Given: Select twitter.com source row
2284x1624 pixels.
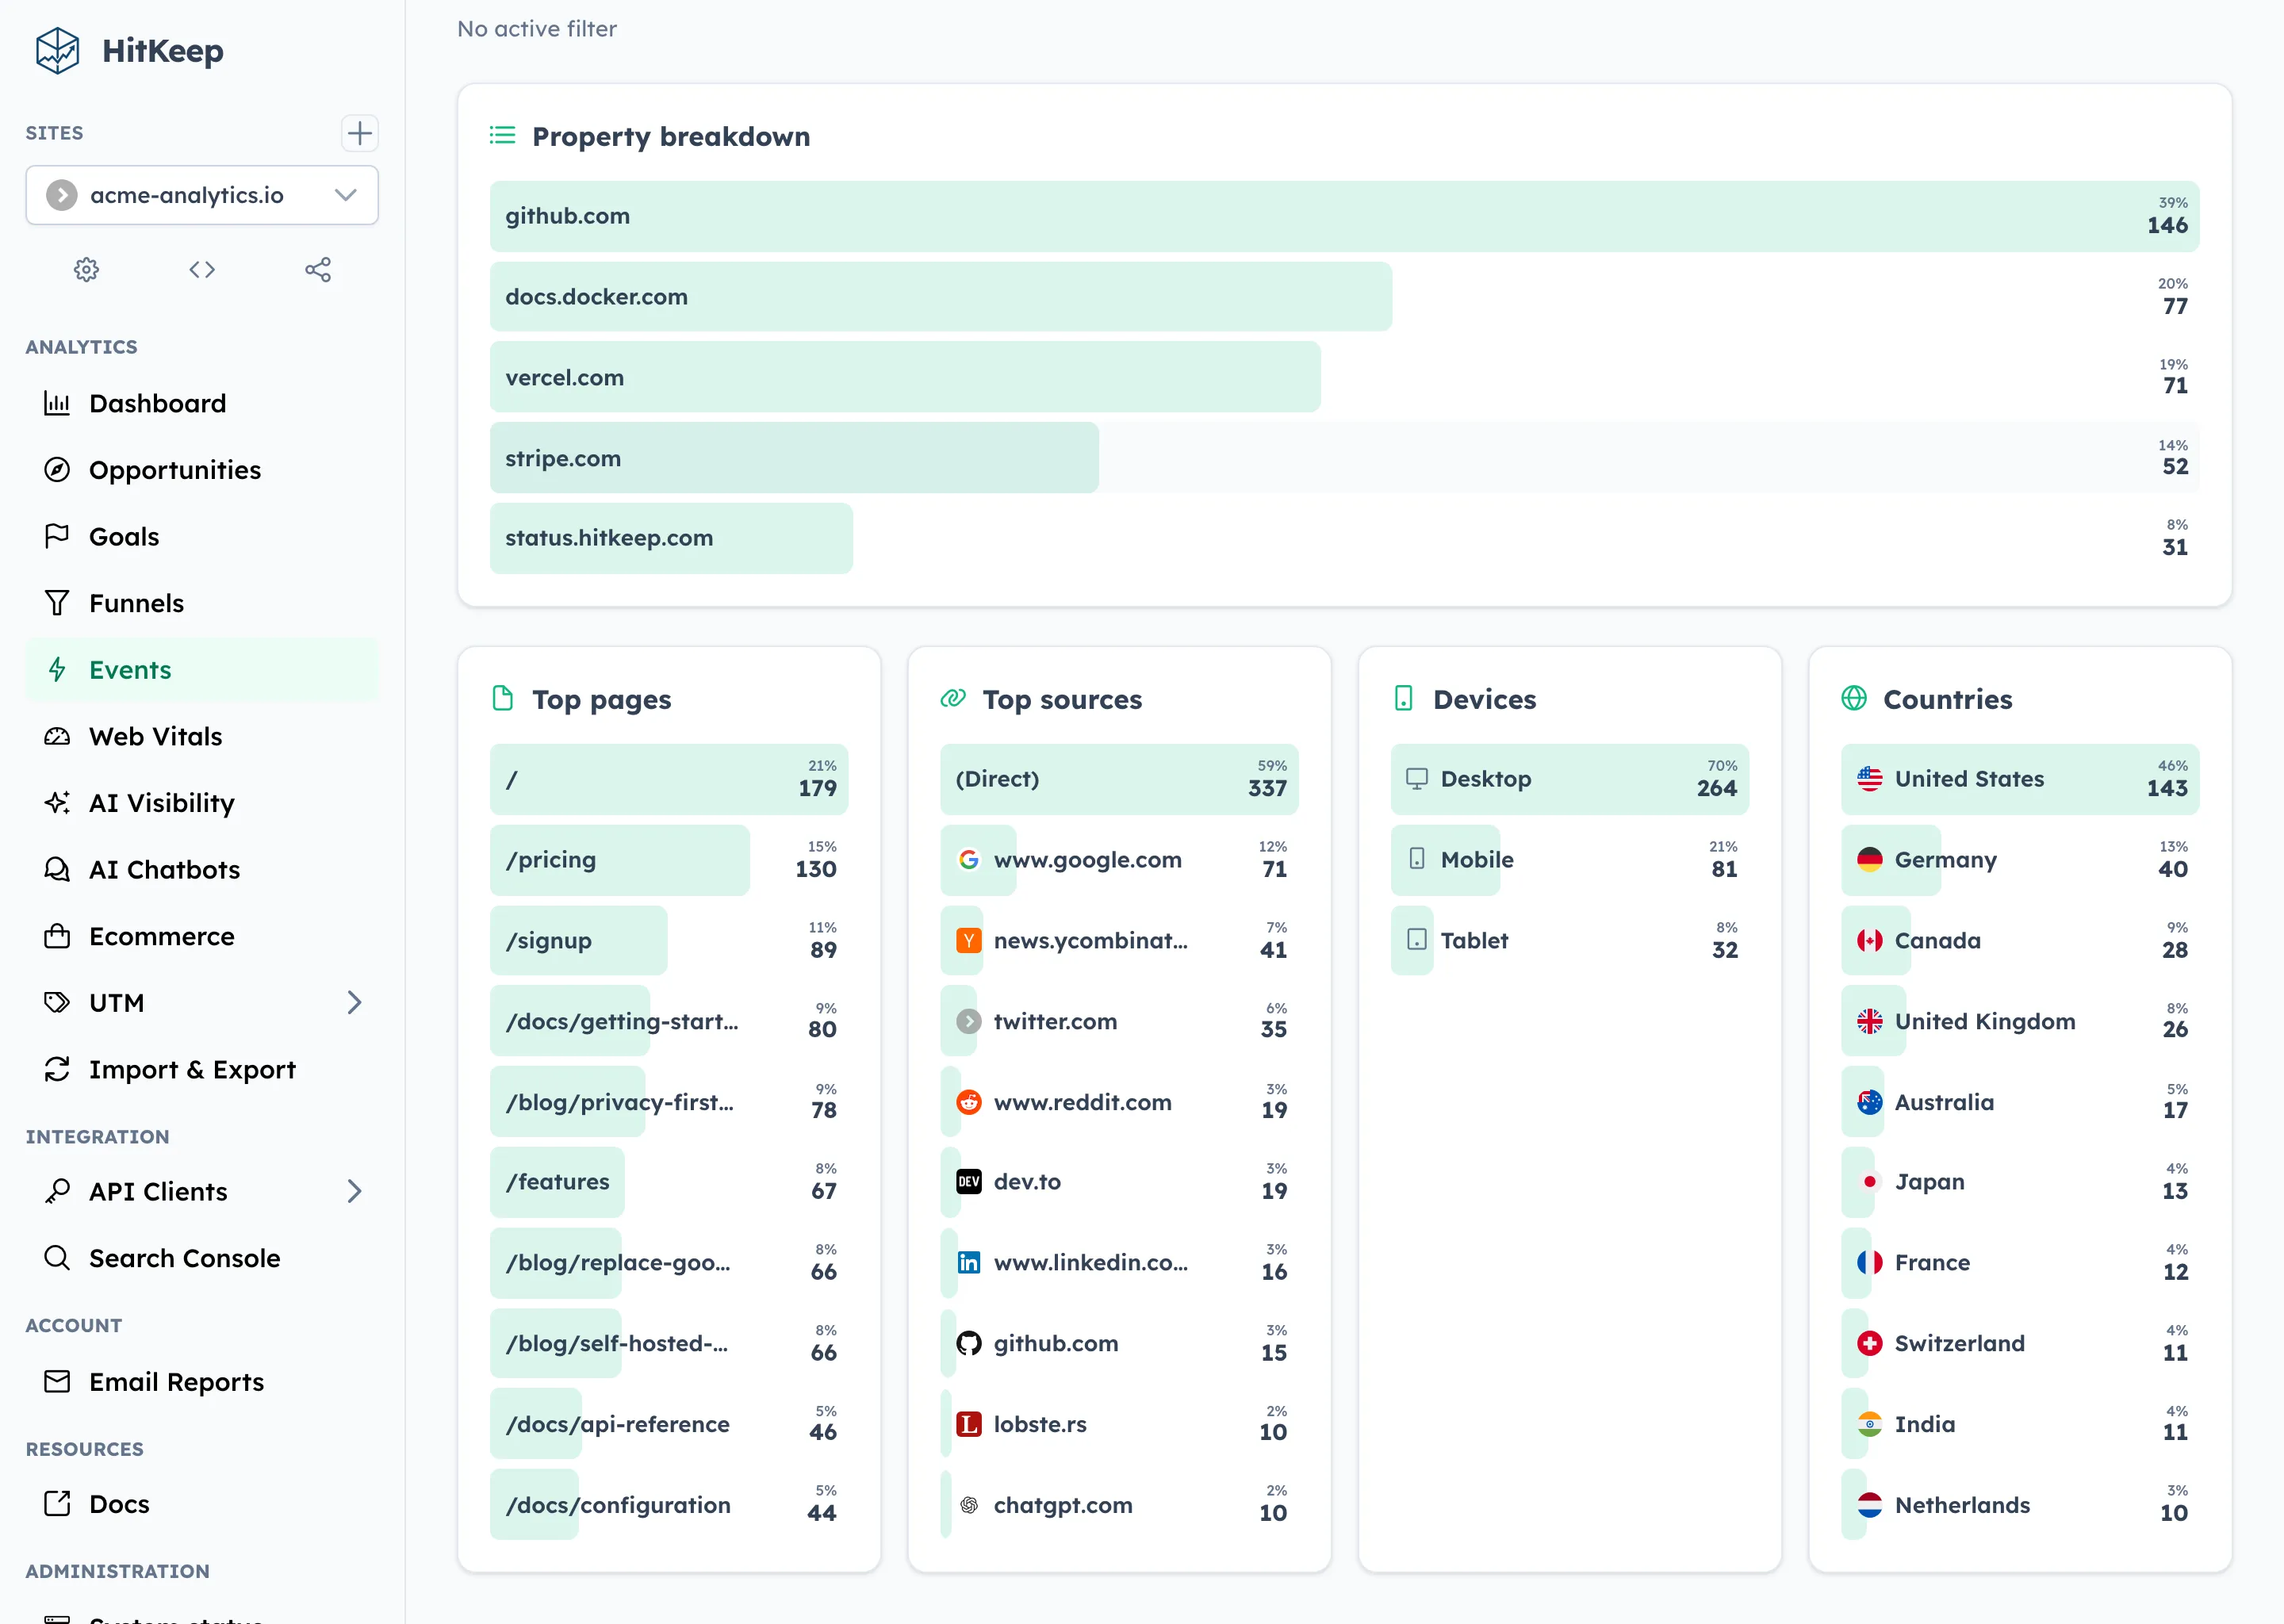Looking at the screenshot, I should click(1119, 1021).
